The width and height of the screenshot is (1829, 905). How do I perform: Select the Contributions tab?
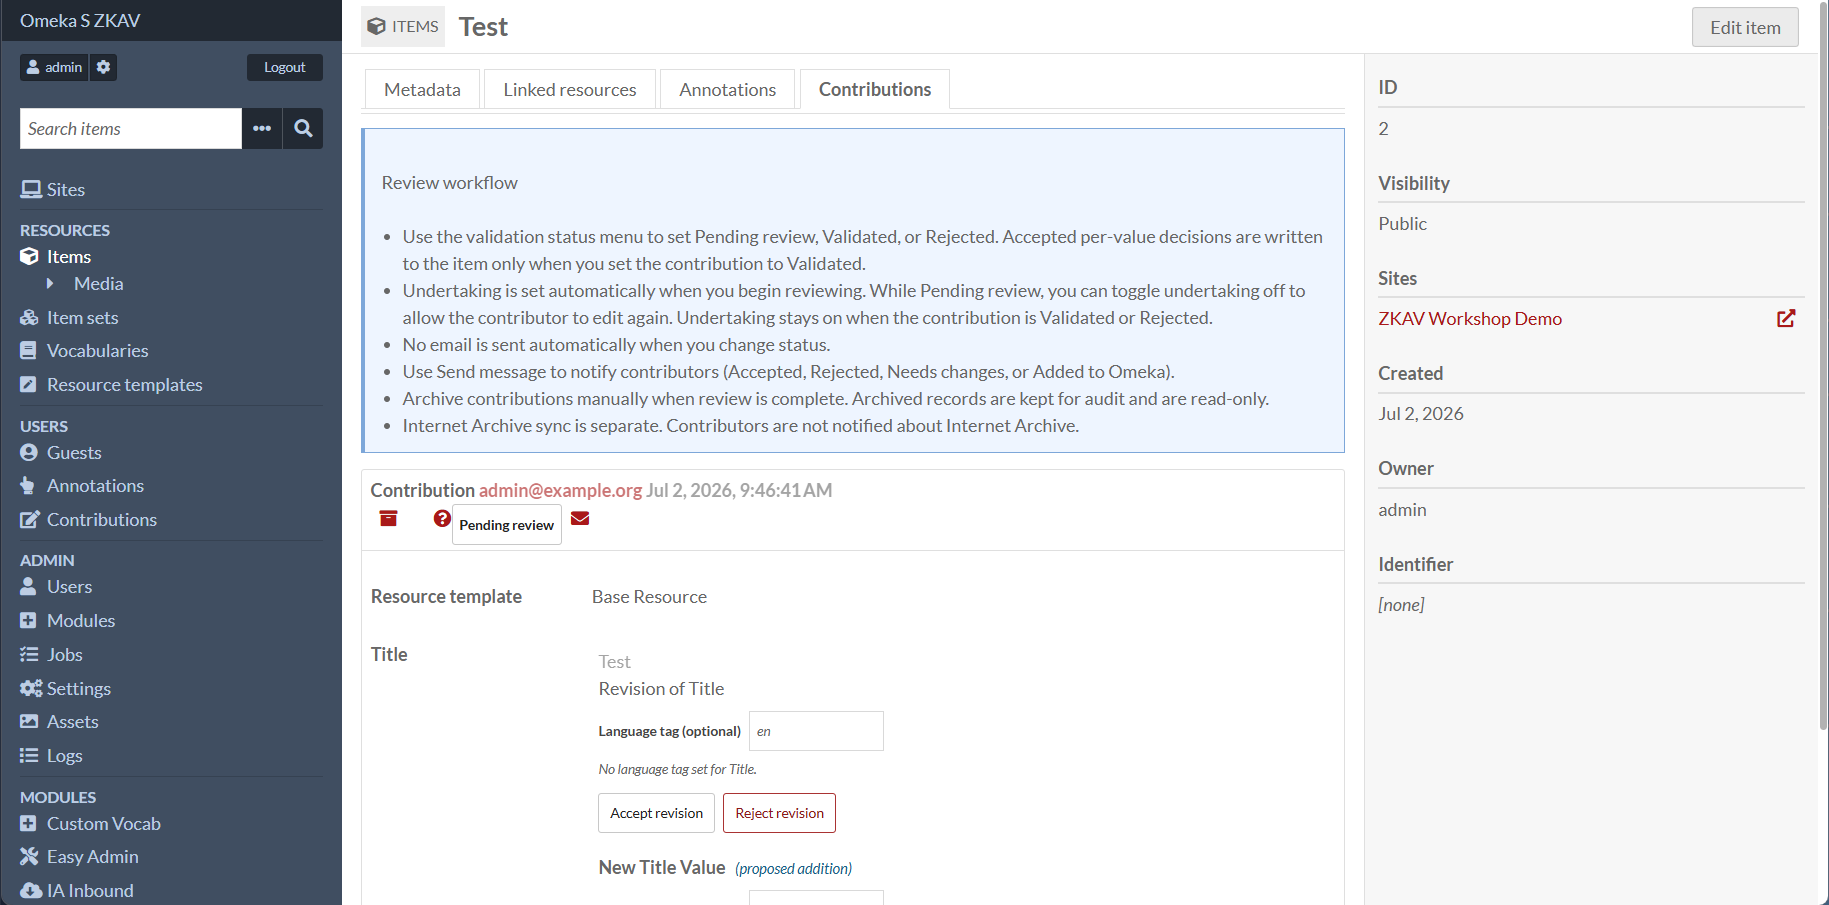(x=875, y=89)
